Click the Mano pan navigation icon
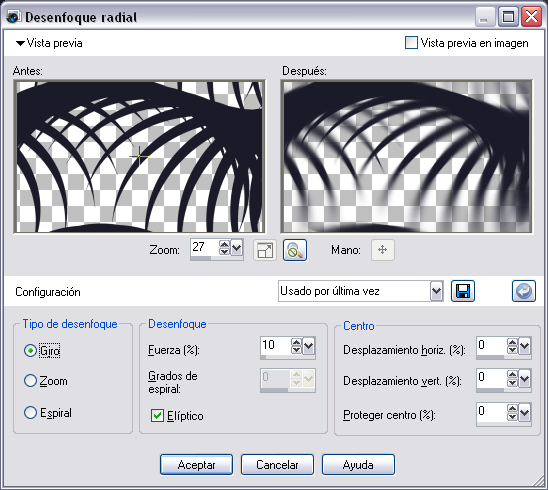The image size is (548, 490). click(x=383, y=250)
